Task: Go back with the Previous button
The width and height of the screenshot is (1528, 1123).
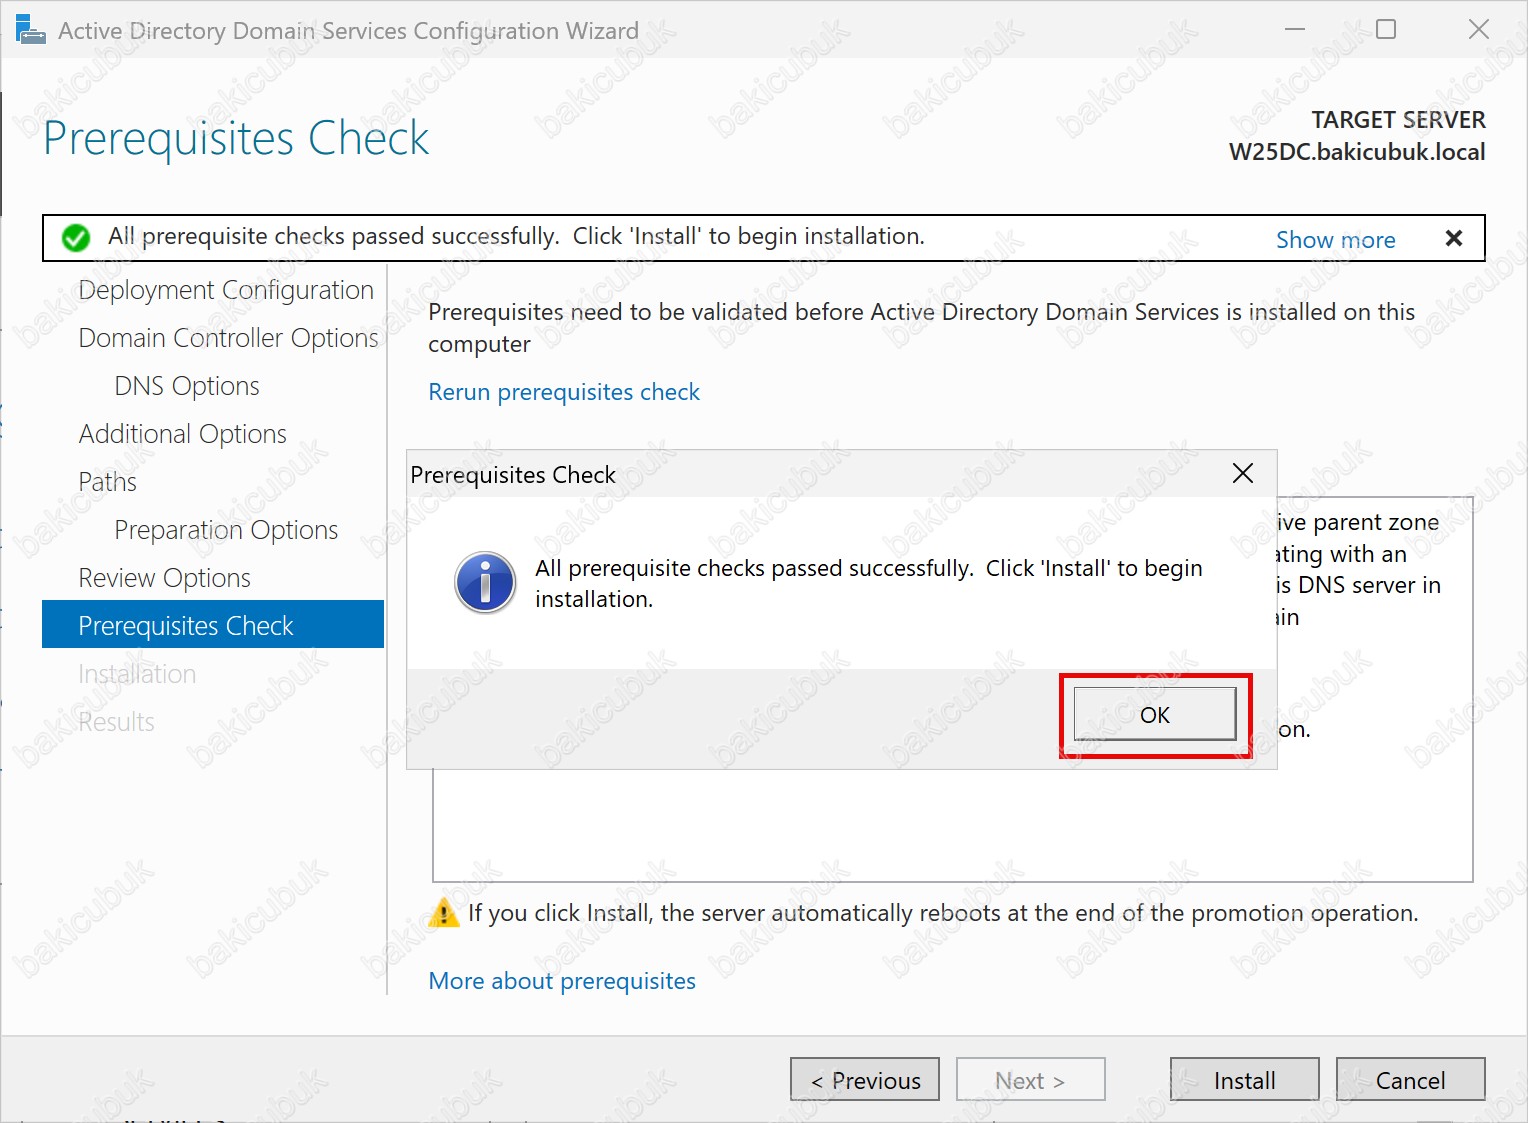Action: point(865,1080)
